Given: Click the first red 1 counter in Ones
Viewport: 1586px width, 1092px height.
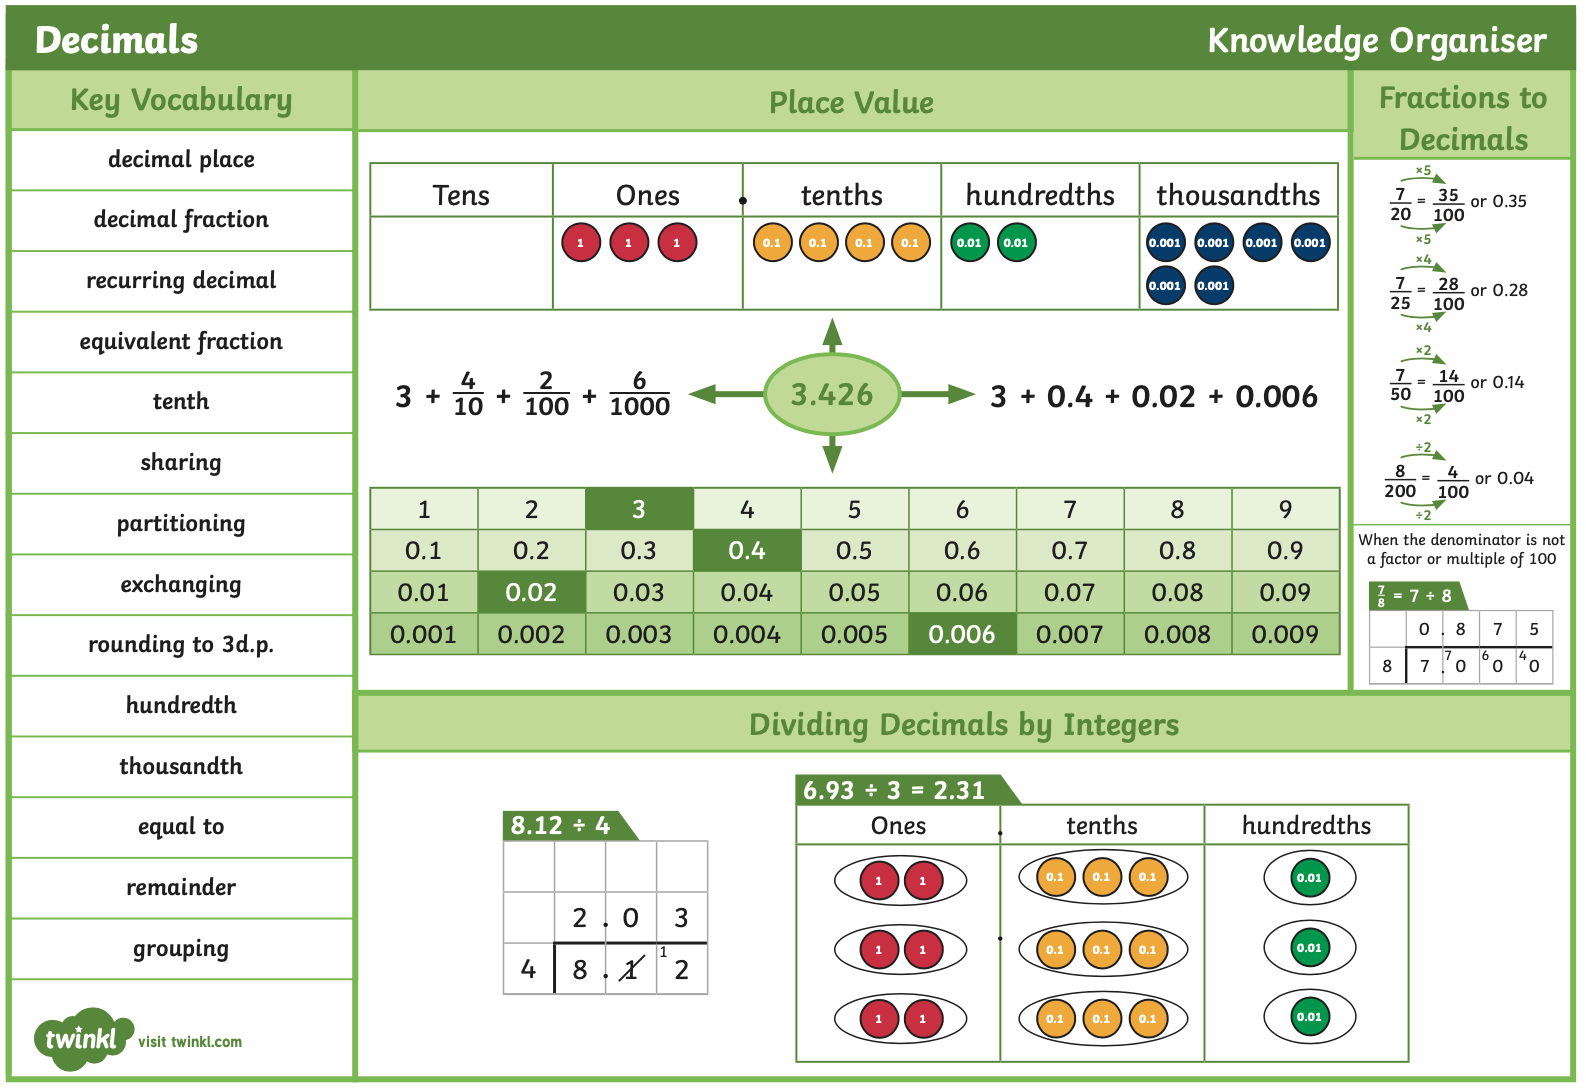Looking at the screenshot, I should pos(581,243).
